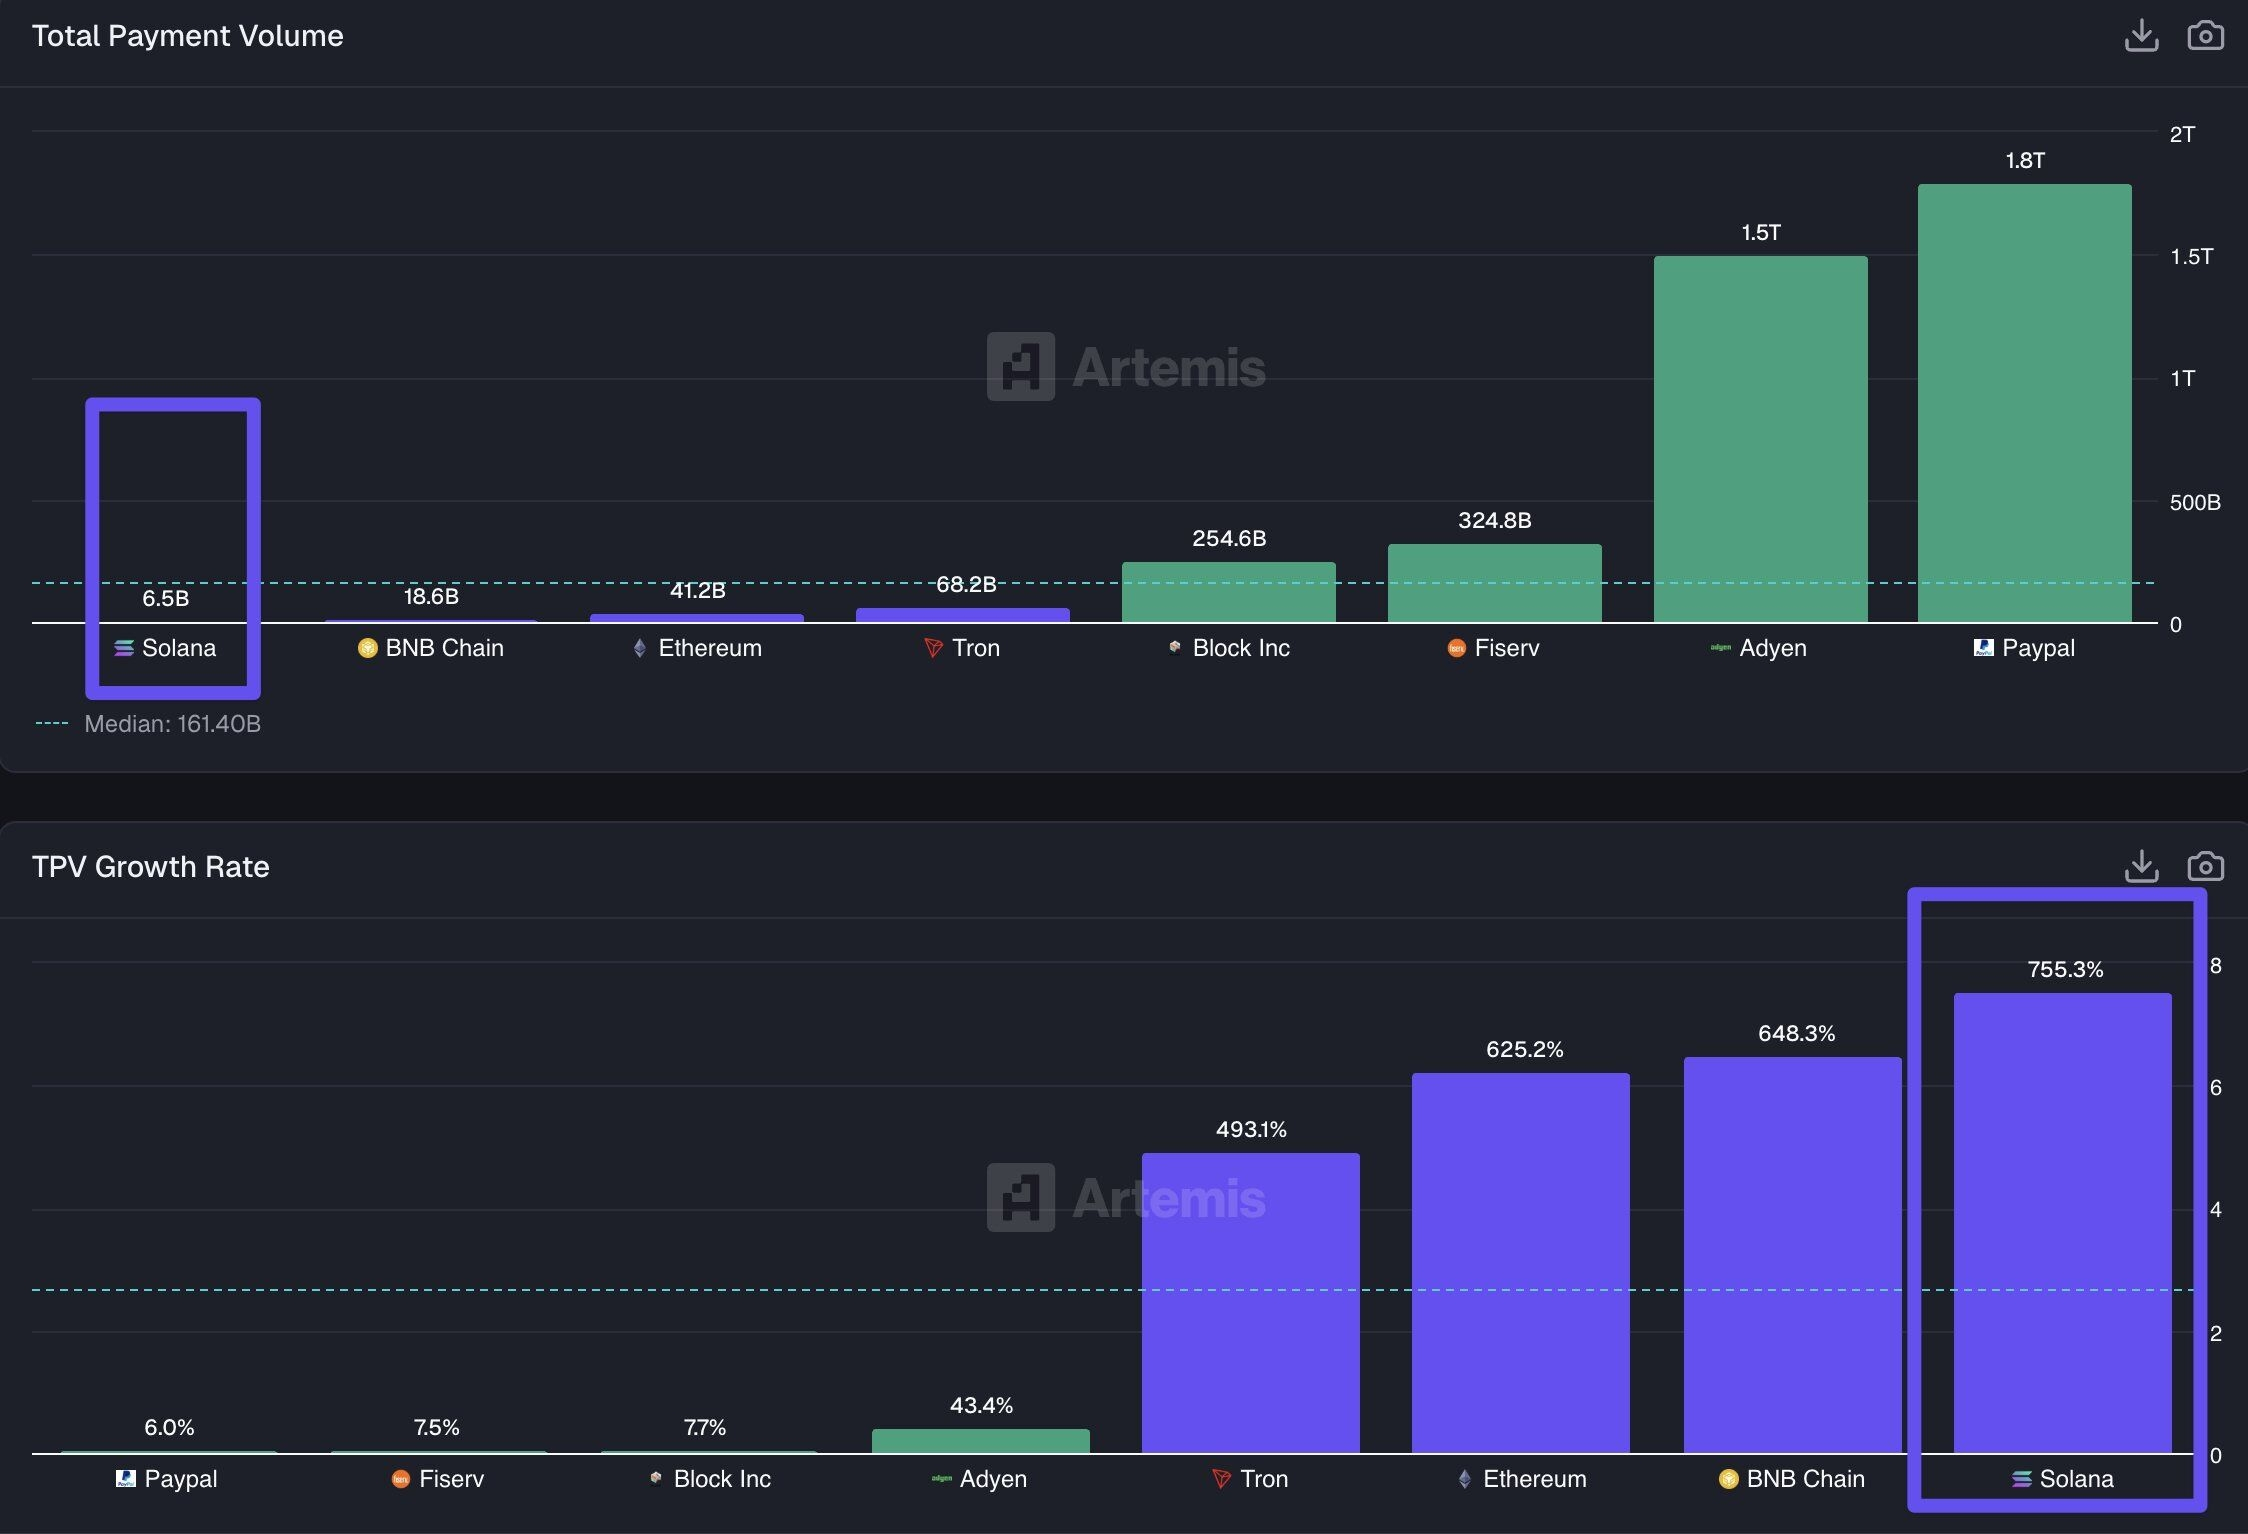2248x1534 pixels.
Task: Click the Tron logo in the growth rate chart
Action: [1221, 1479]
